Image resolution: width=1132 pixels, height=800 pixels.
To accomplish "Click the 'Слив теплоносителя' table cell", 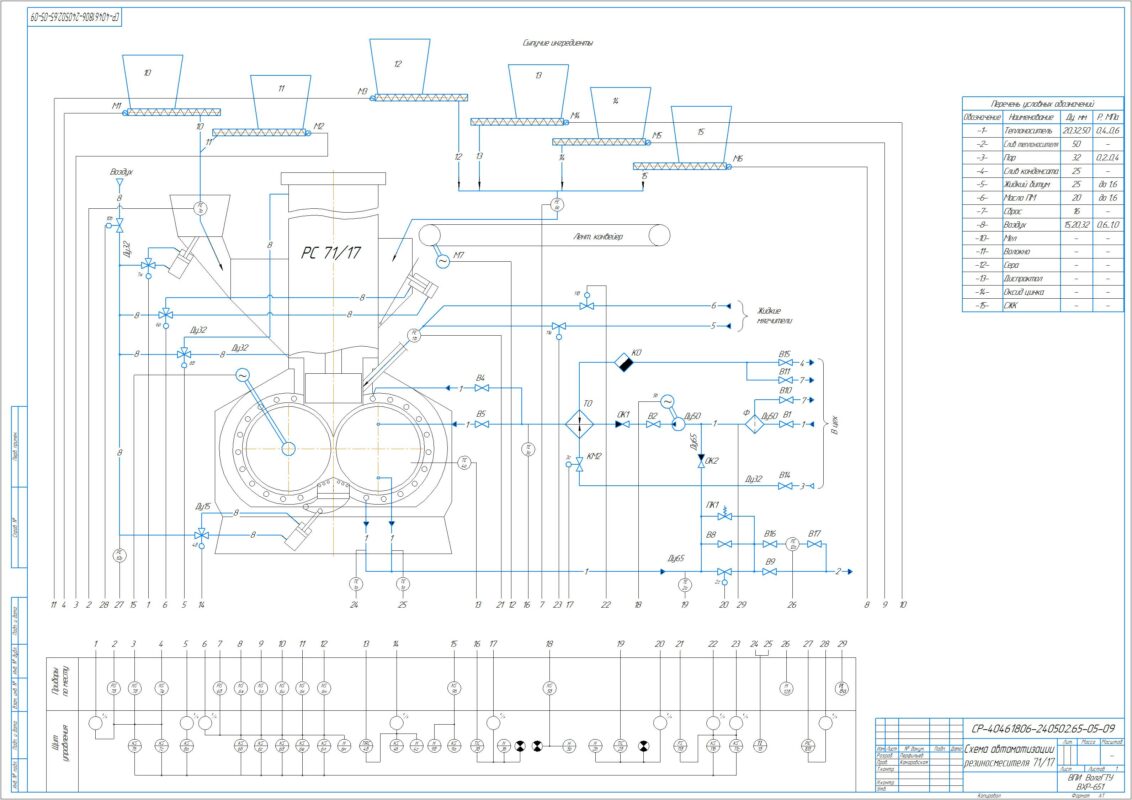I will pyautogui.click(x=1031, y=144).
